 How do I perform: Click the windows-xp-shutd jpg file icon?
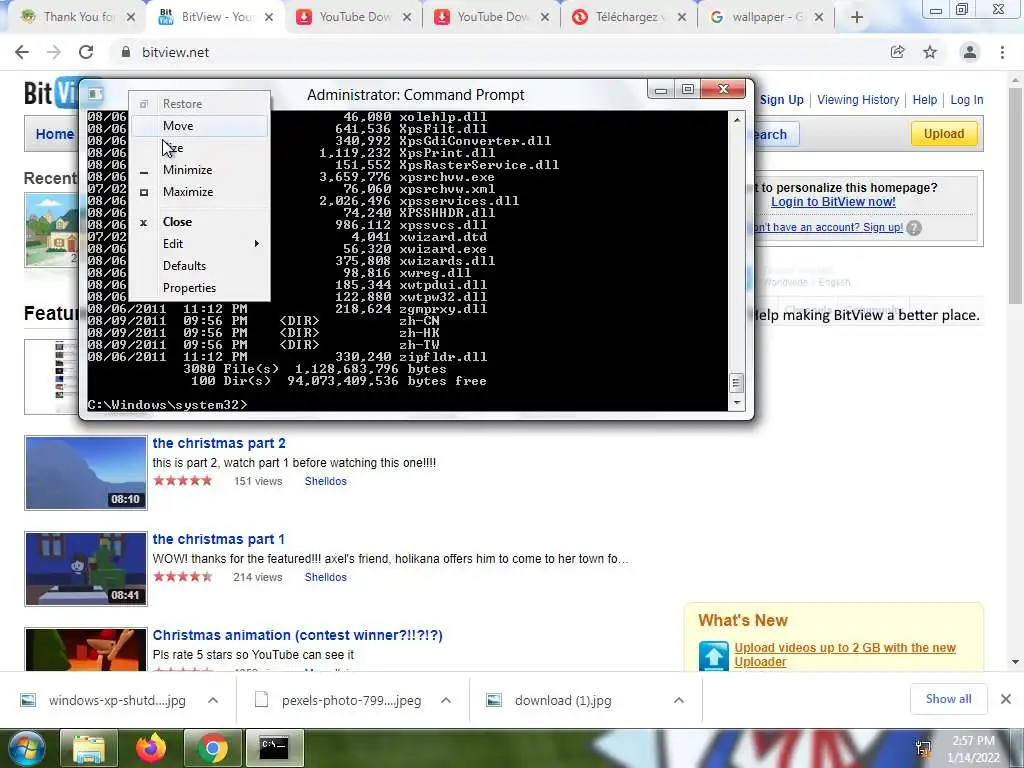click(27, 700)
